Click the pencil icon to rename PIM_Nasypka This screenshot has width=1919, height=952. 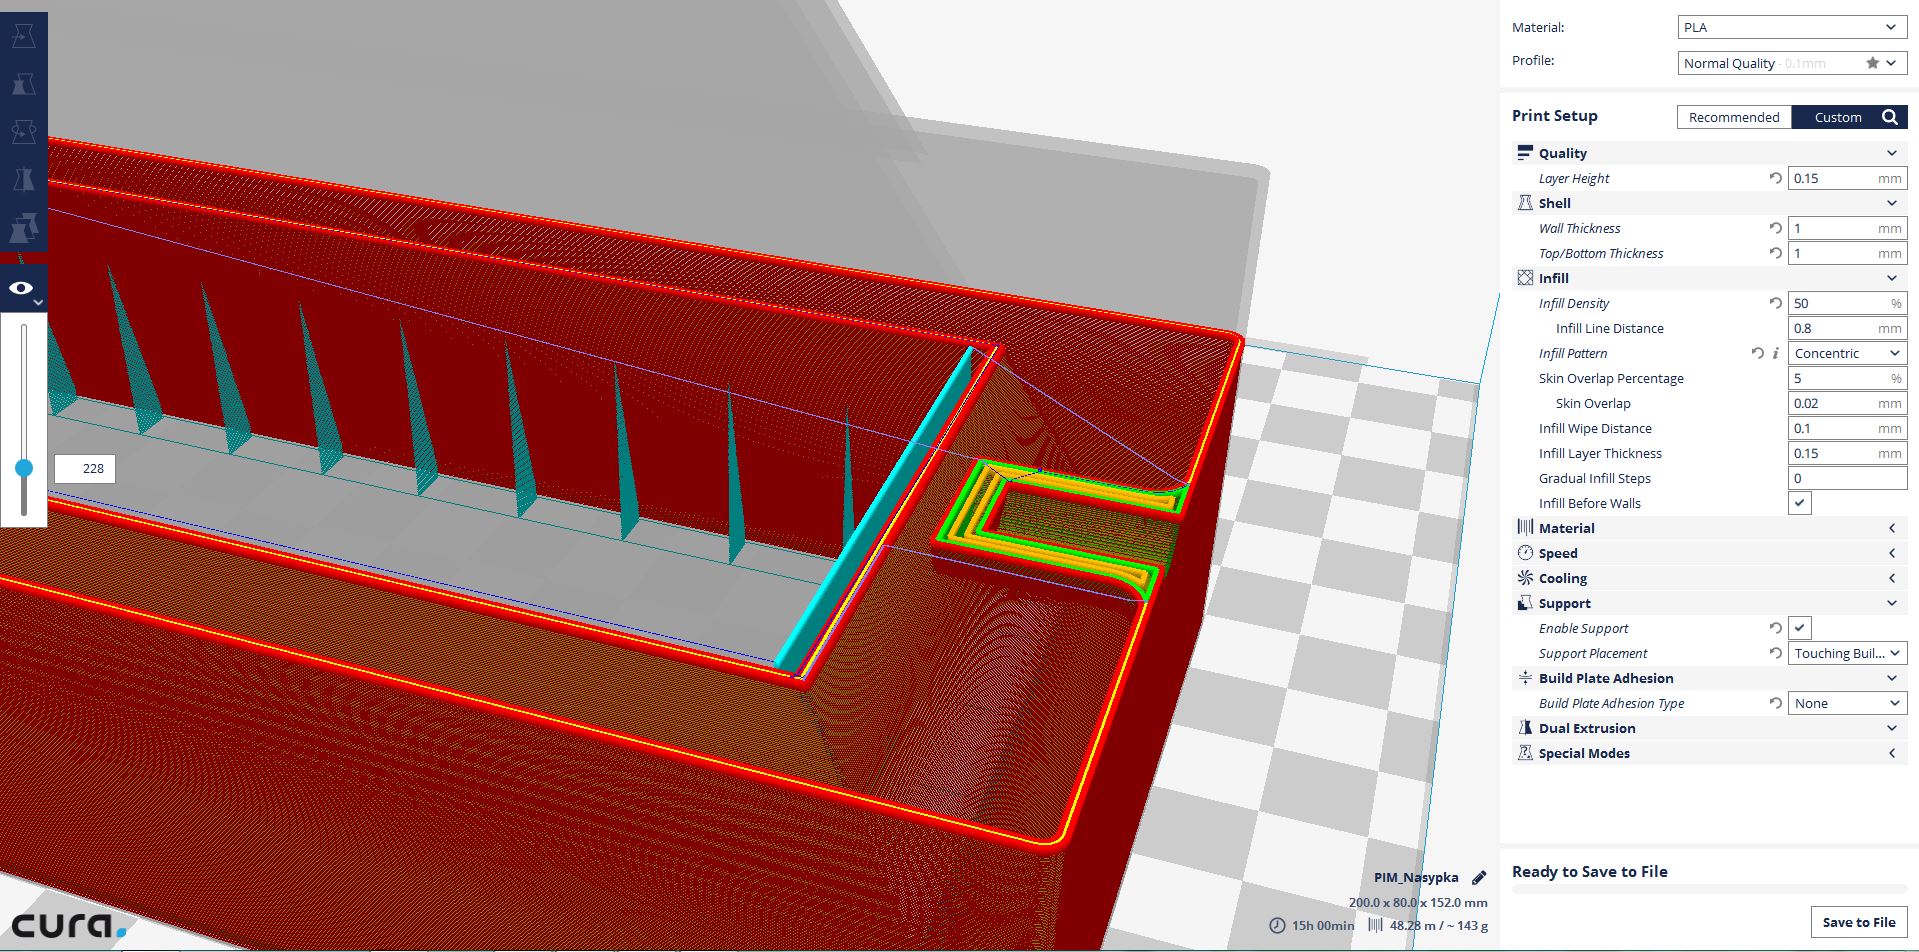[1479, 878]
